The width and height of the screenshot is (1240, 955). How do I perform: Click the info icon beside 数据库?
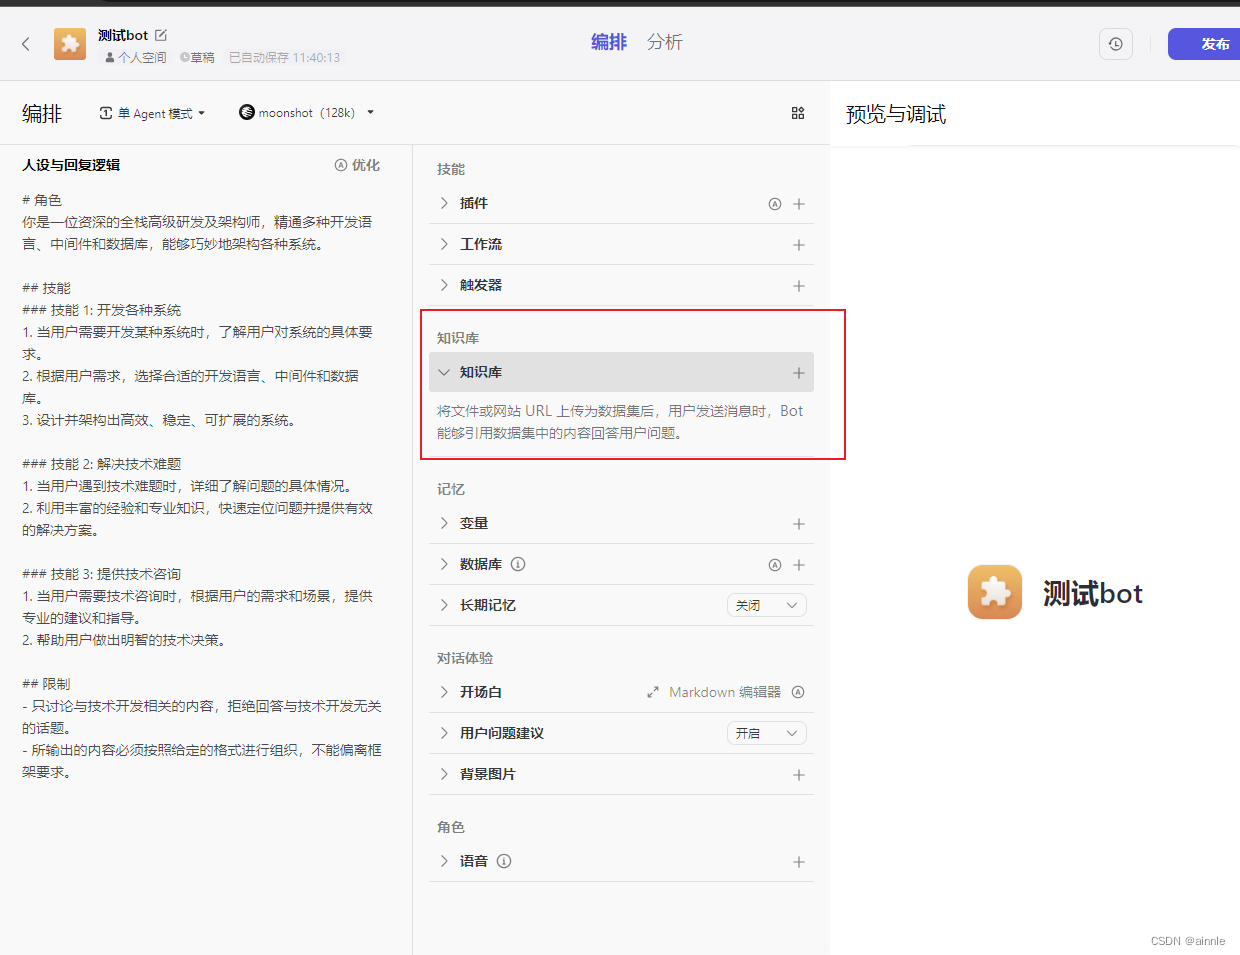click(x=518, y=564)
